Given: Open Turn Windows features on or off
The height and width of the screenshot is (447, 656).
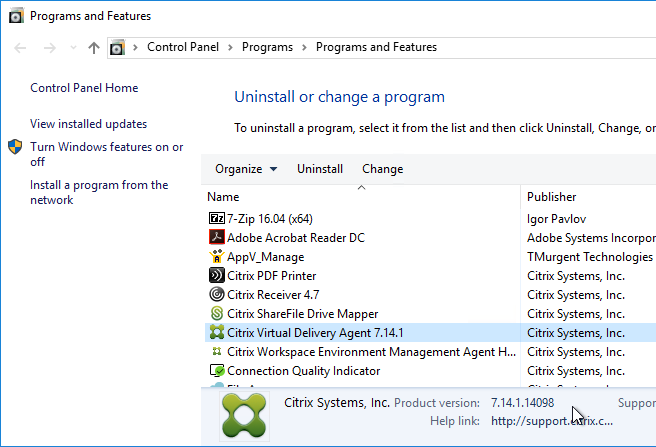Looking at the screenshot, I should coord(106,154).
